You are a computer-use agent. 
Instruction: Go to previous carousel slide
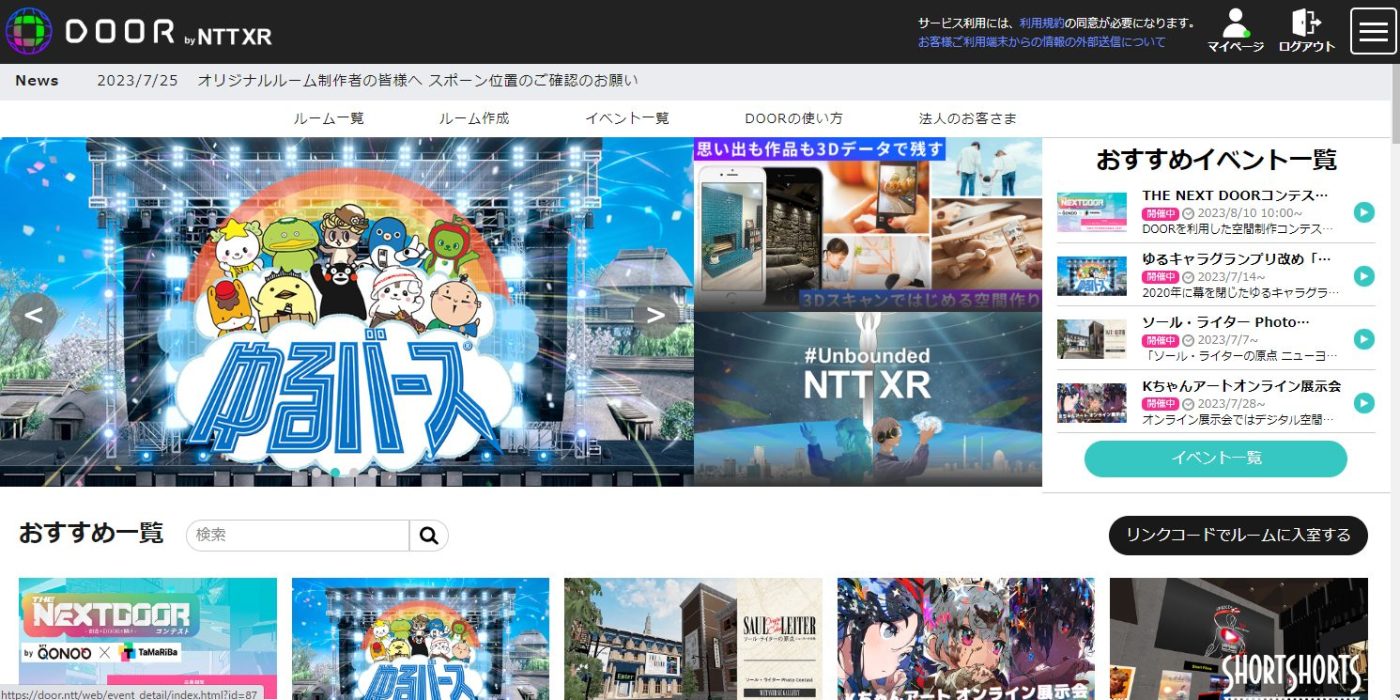pyautogui.click(x=34, y=316)
